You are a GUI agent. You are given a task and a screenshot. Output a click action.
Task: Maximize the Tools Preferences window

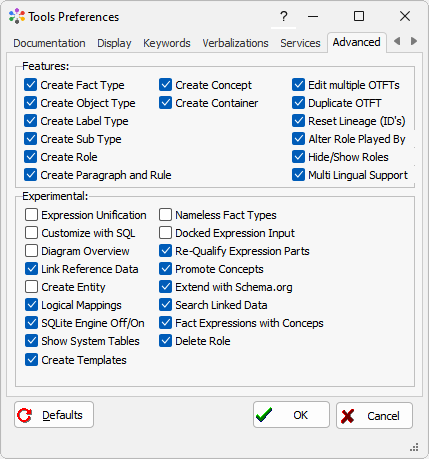tap(359, 16)
